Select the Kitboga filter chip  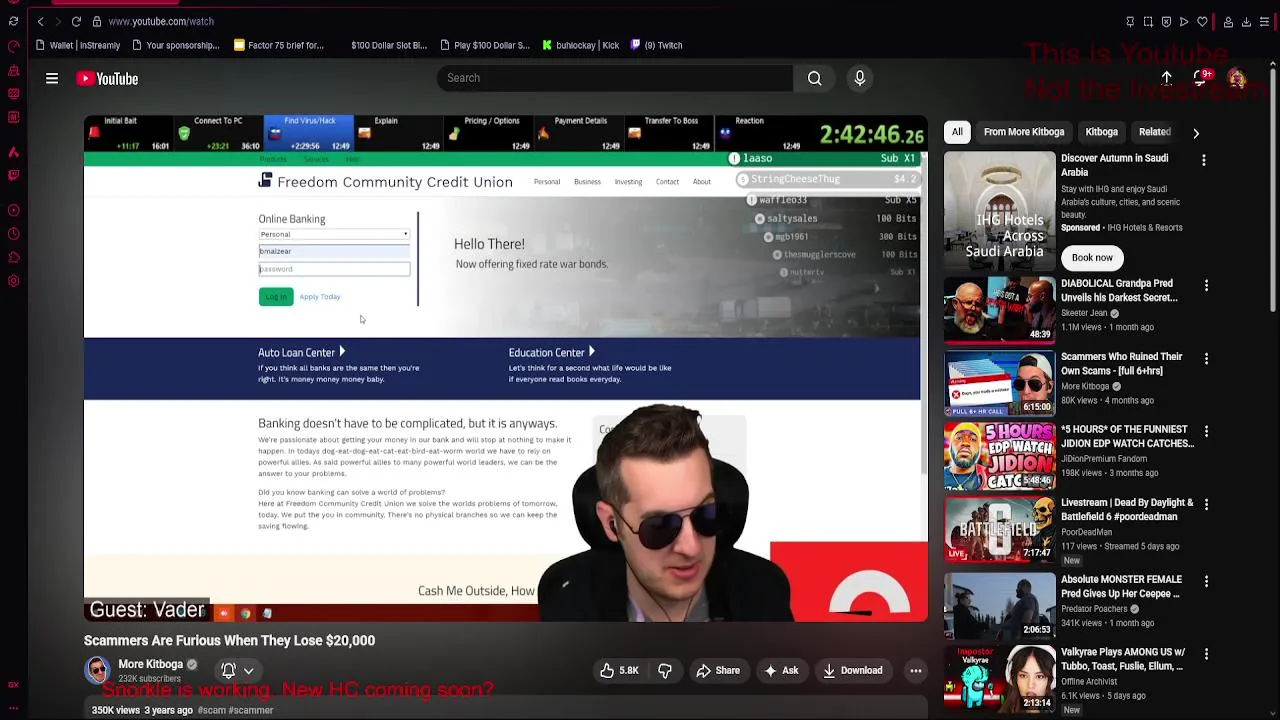coord(1101,132)
